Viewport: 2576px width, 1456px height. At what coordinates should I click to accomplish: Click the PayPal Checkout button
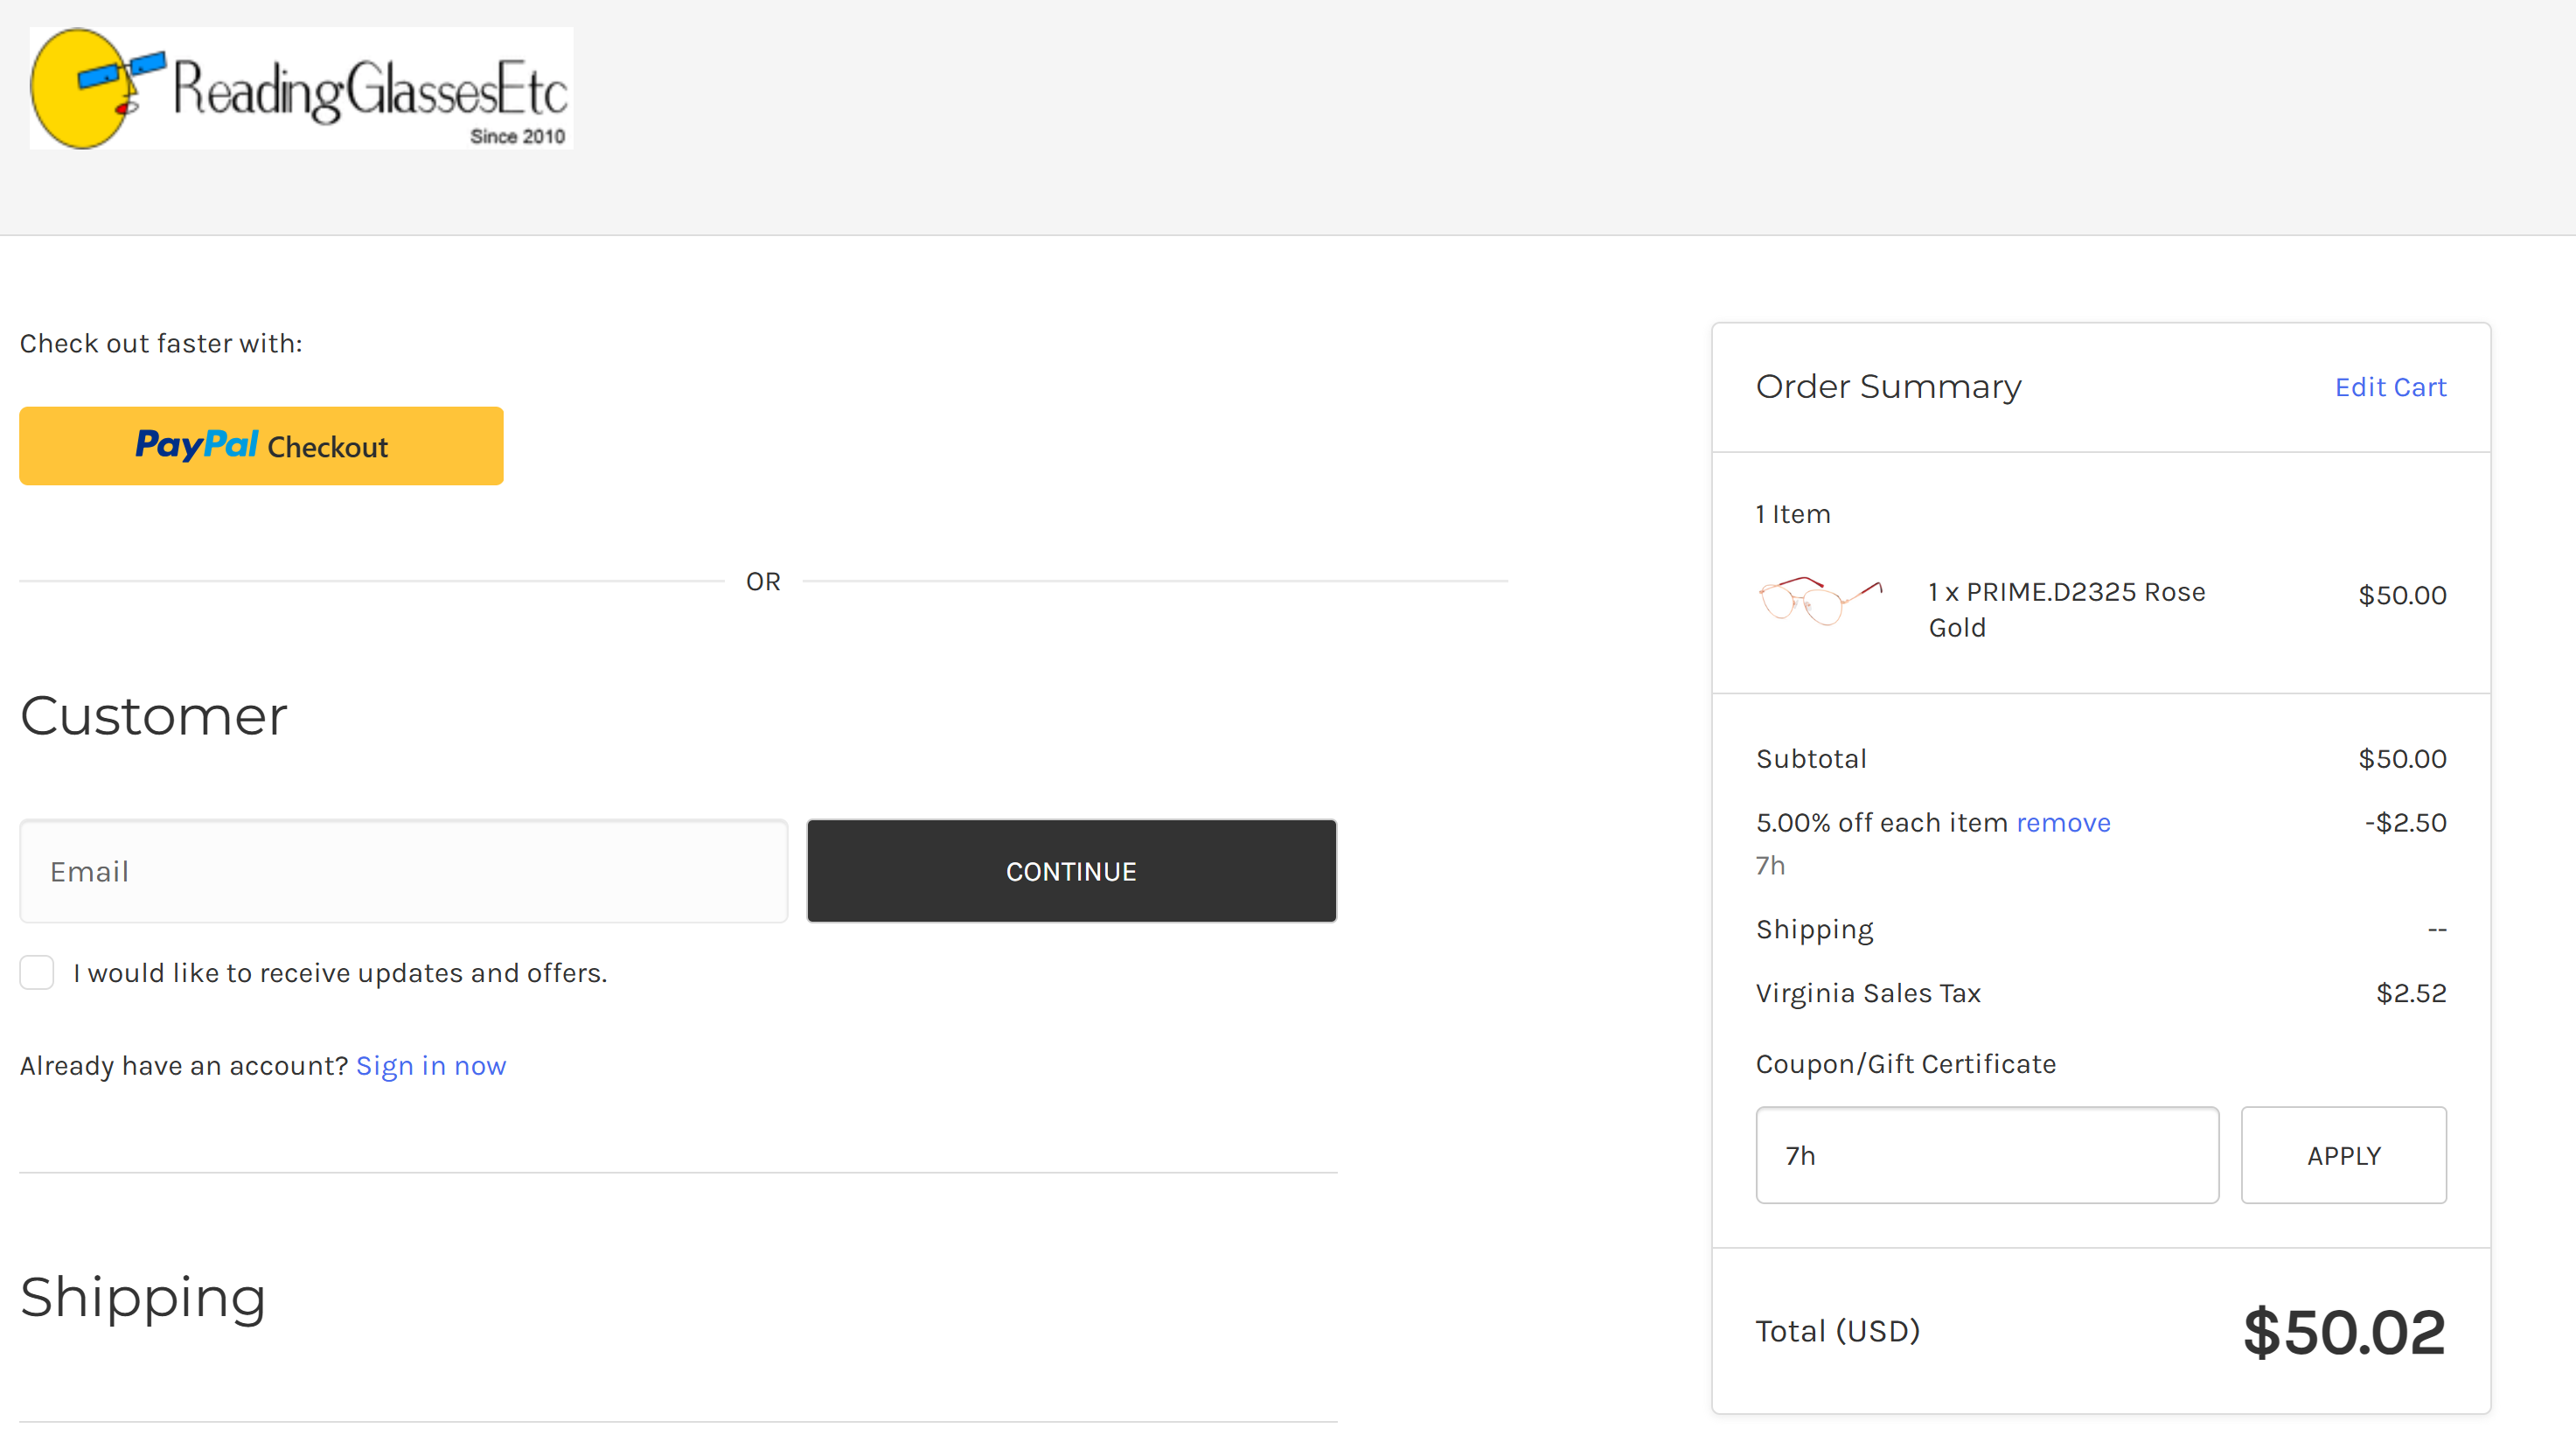tap(261, 446)
